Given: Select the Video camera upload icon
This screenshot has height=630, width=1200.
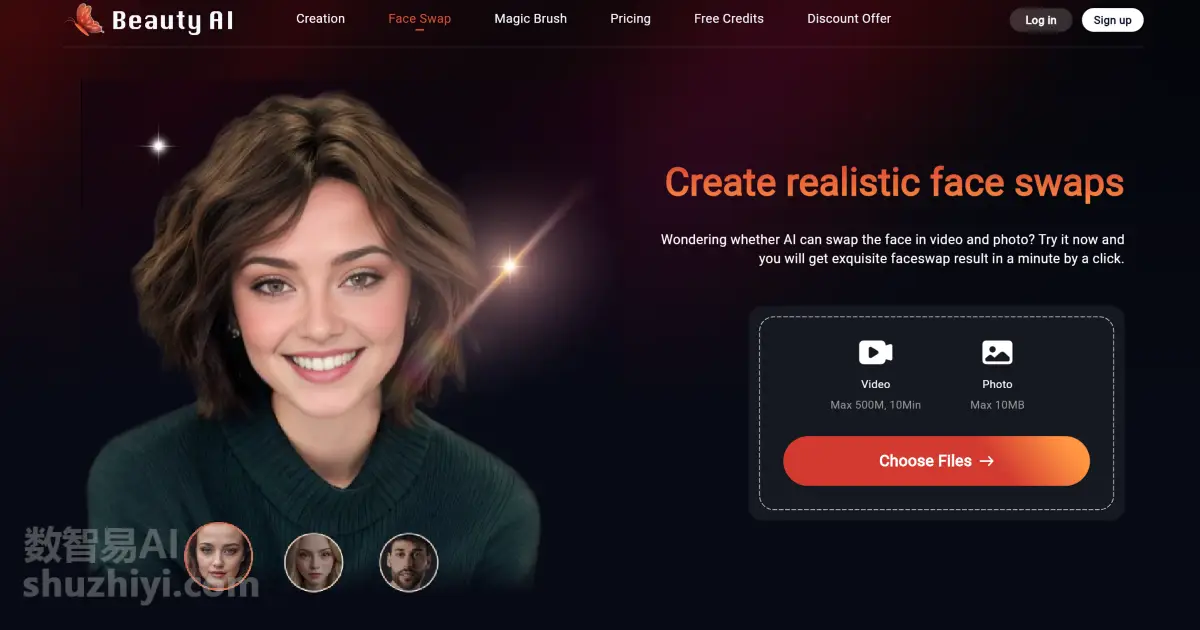Looking at the screenshot, I should (875, 352).
